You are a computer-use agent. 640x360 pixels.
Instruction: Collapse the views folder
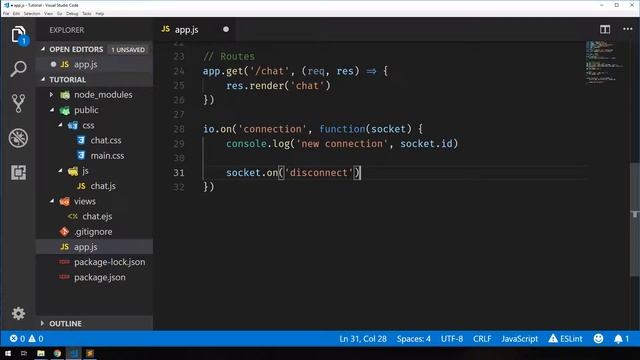52,201
